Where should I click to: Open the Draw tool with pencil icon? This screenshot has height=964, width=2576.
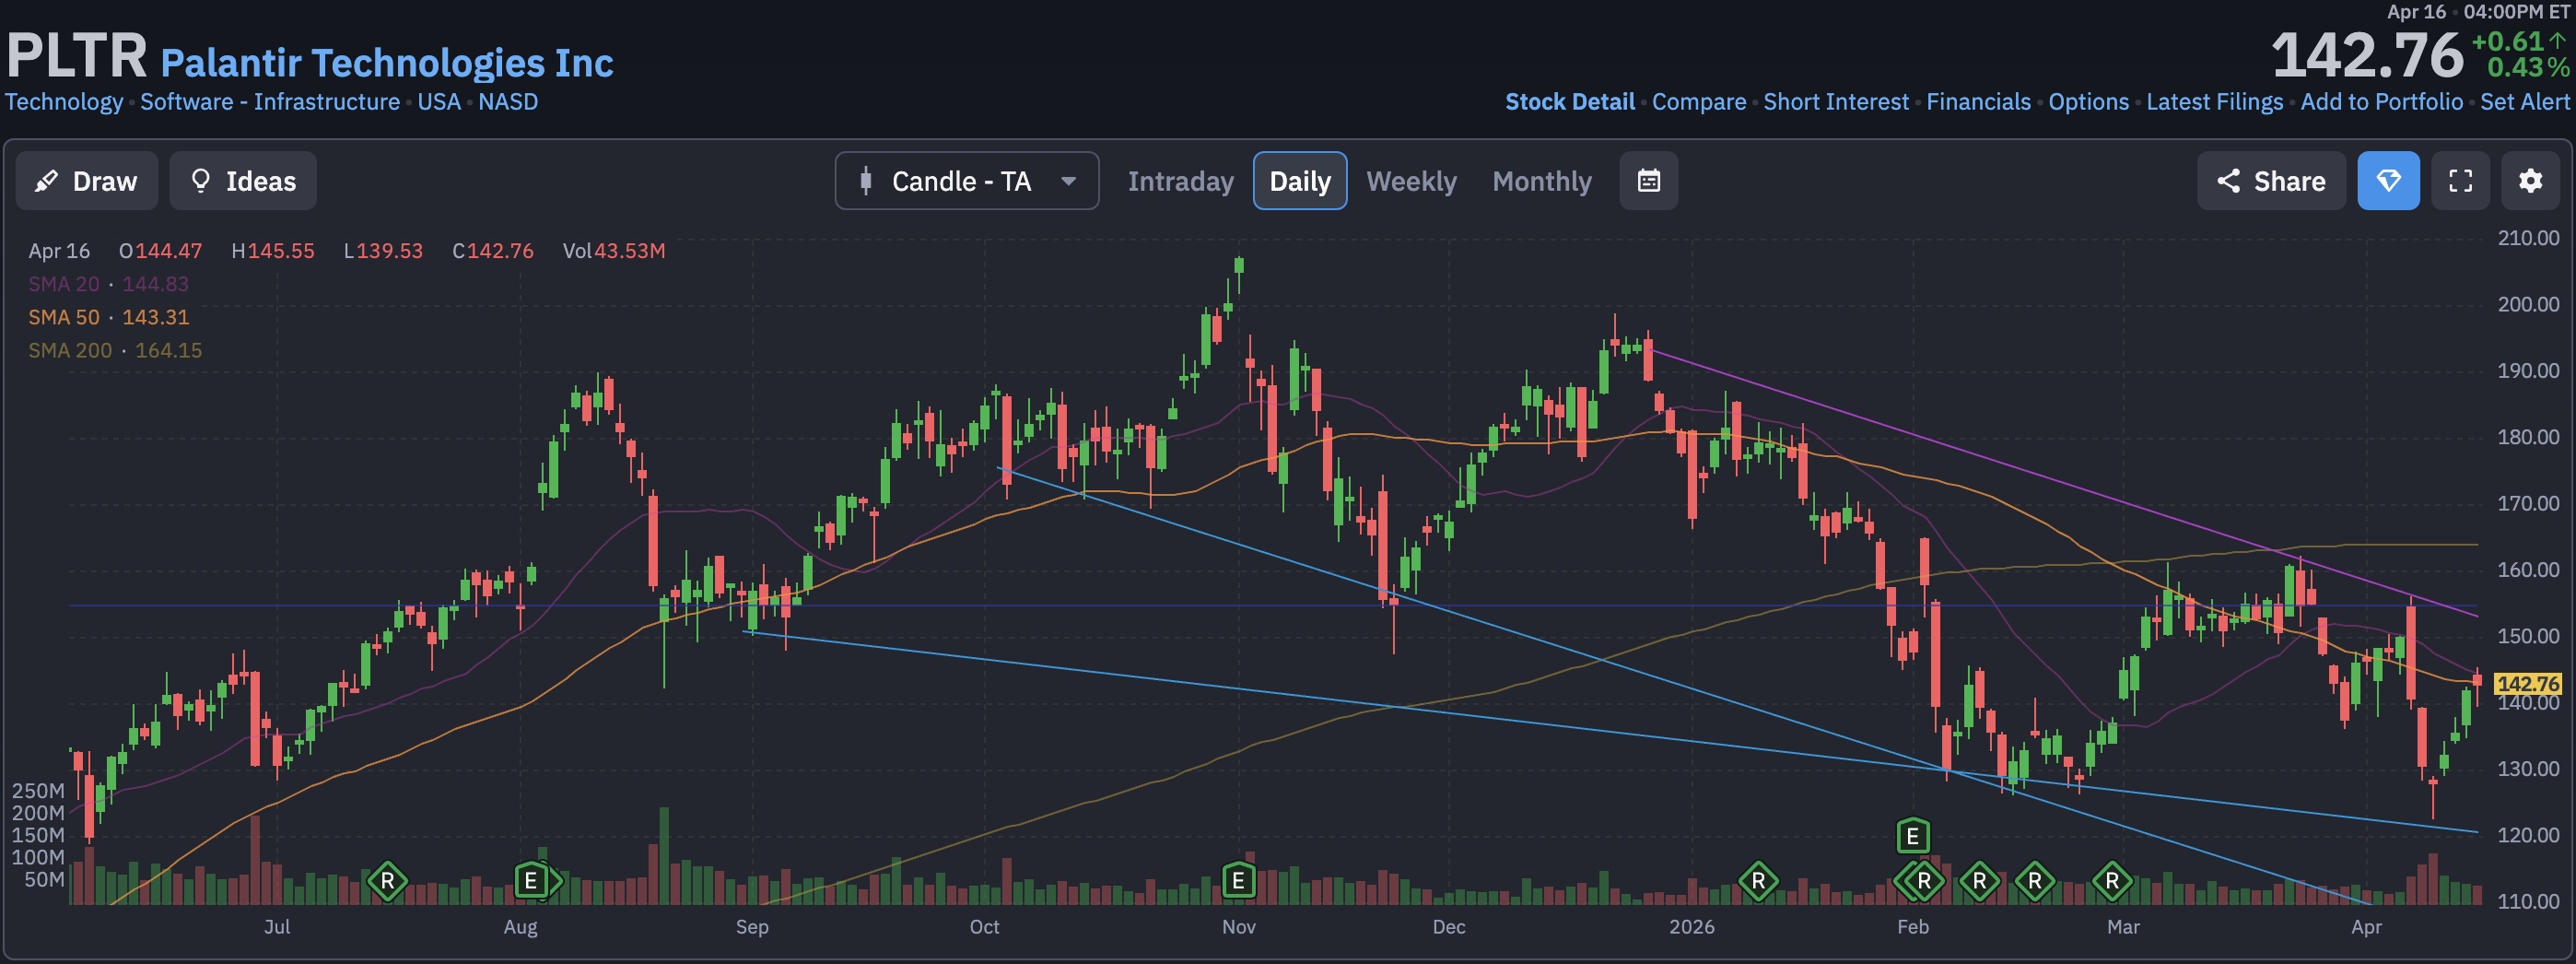(x=87, y=181)
